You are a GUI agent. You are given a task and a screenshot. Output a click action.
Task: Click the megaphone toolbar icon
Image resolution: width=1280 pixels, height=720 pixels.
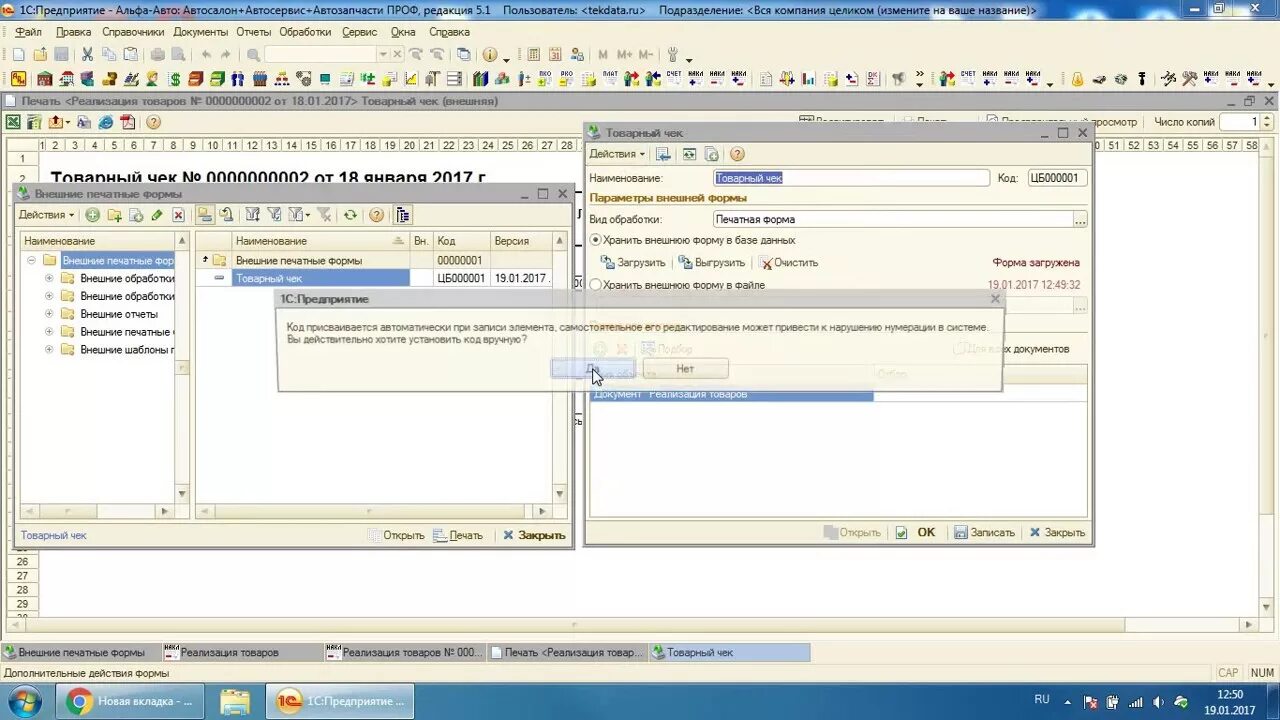(x=898, y=79)
